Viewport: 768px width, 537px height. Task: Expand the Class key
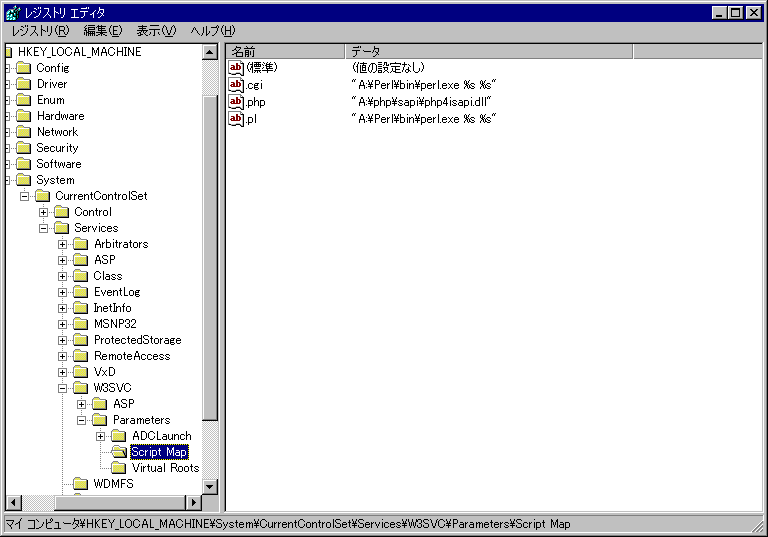(x=62, y=276)
